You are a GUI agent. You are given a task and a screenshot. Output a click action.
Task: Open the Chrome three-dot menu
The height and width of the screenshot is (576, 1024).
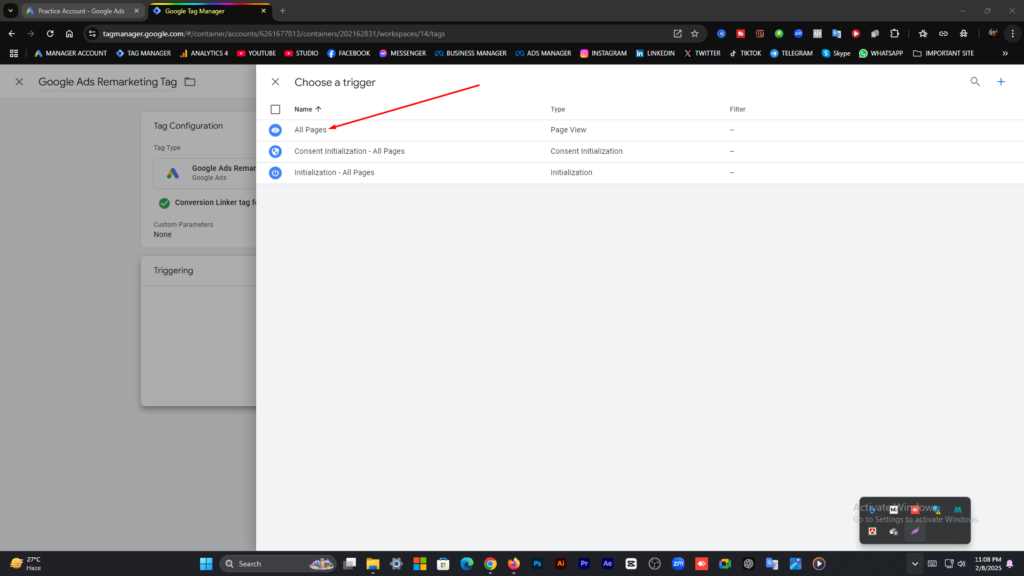pos(1013,34)
